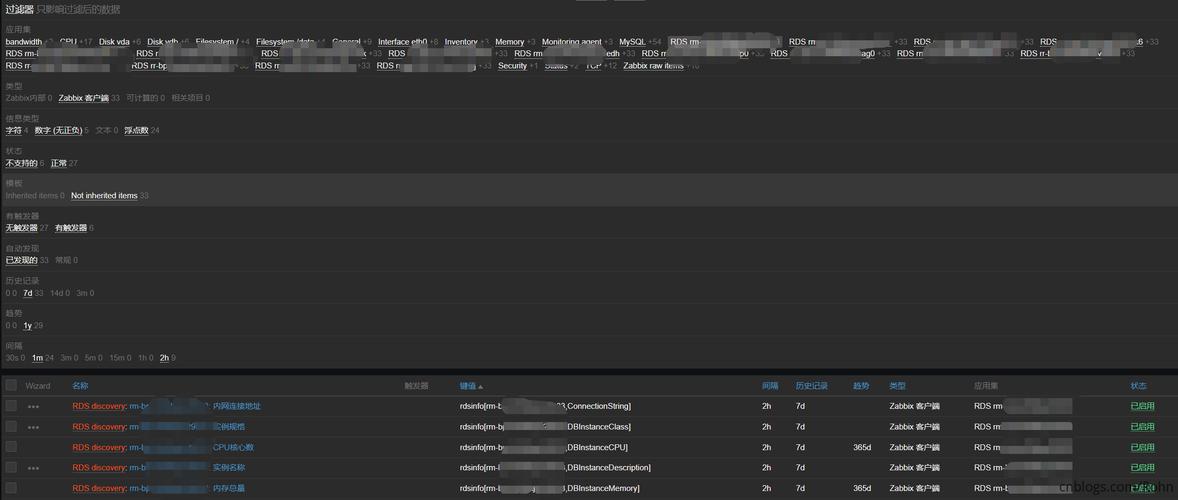1178x500 pixels.
Task: Select 已发现的 discovery filter
Action: coord(21,261)
